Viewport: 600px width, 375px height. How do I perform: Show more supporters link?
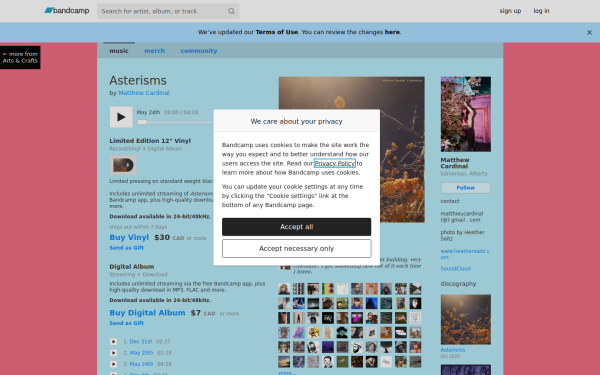point(287,373)
